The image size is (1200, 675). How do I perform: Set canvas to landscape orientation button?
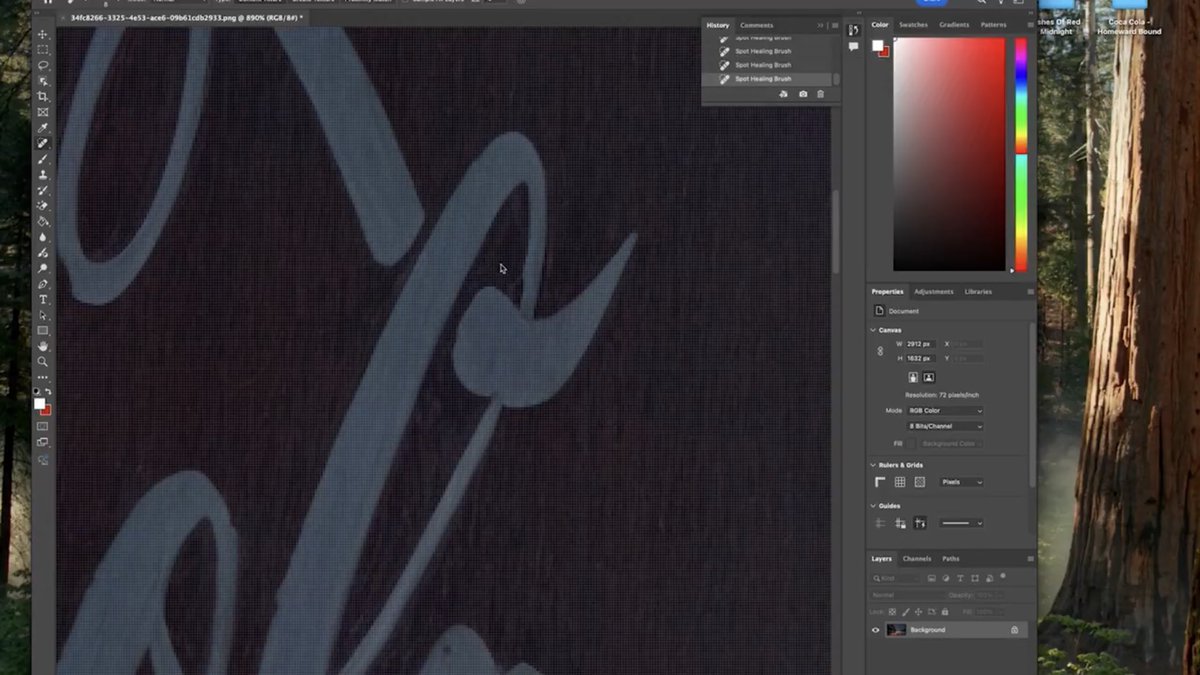(929, 377)
